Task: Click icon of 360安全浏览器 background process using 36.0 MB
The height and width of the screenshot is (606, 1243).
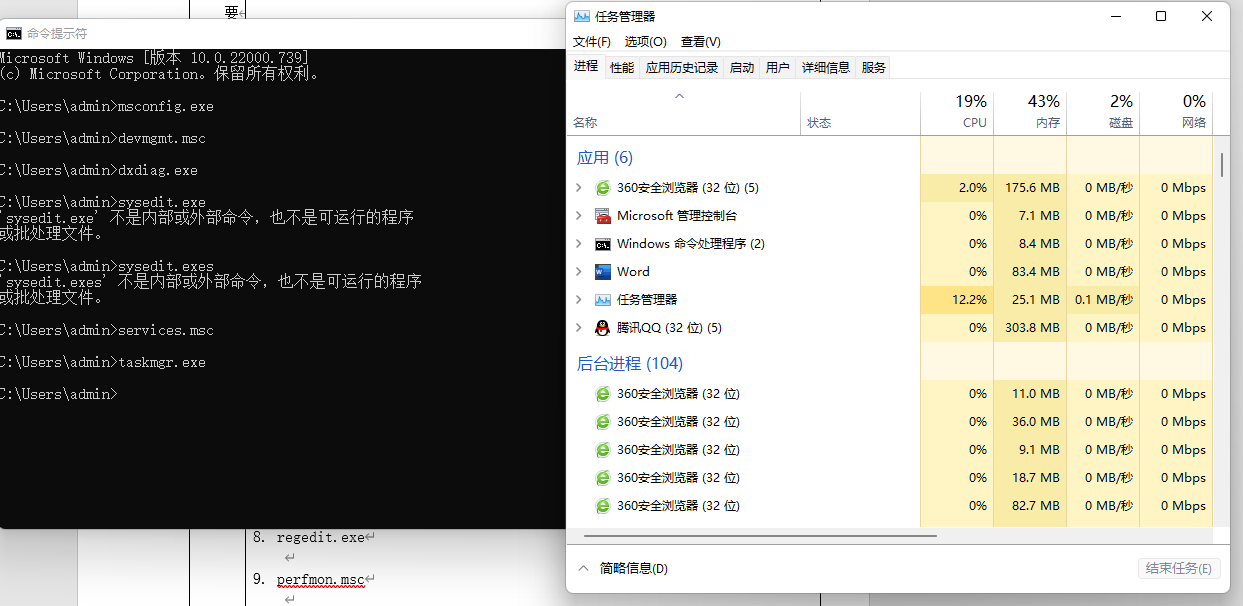Action: pos(603,422)
